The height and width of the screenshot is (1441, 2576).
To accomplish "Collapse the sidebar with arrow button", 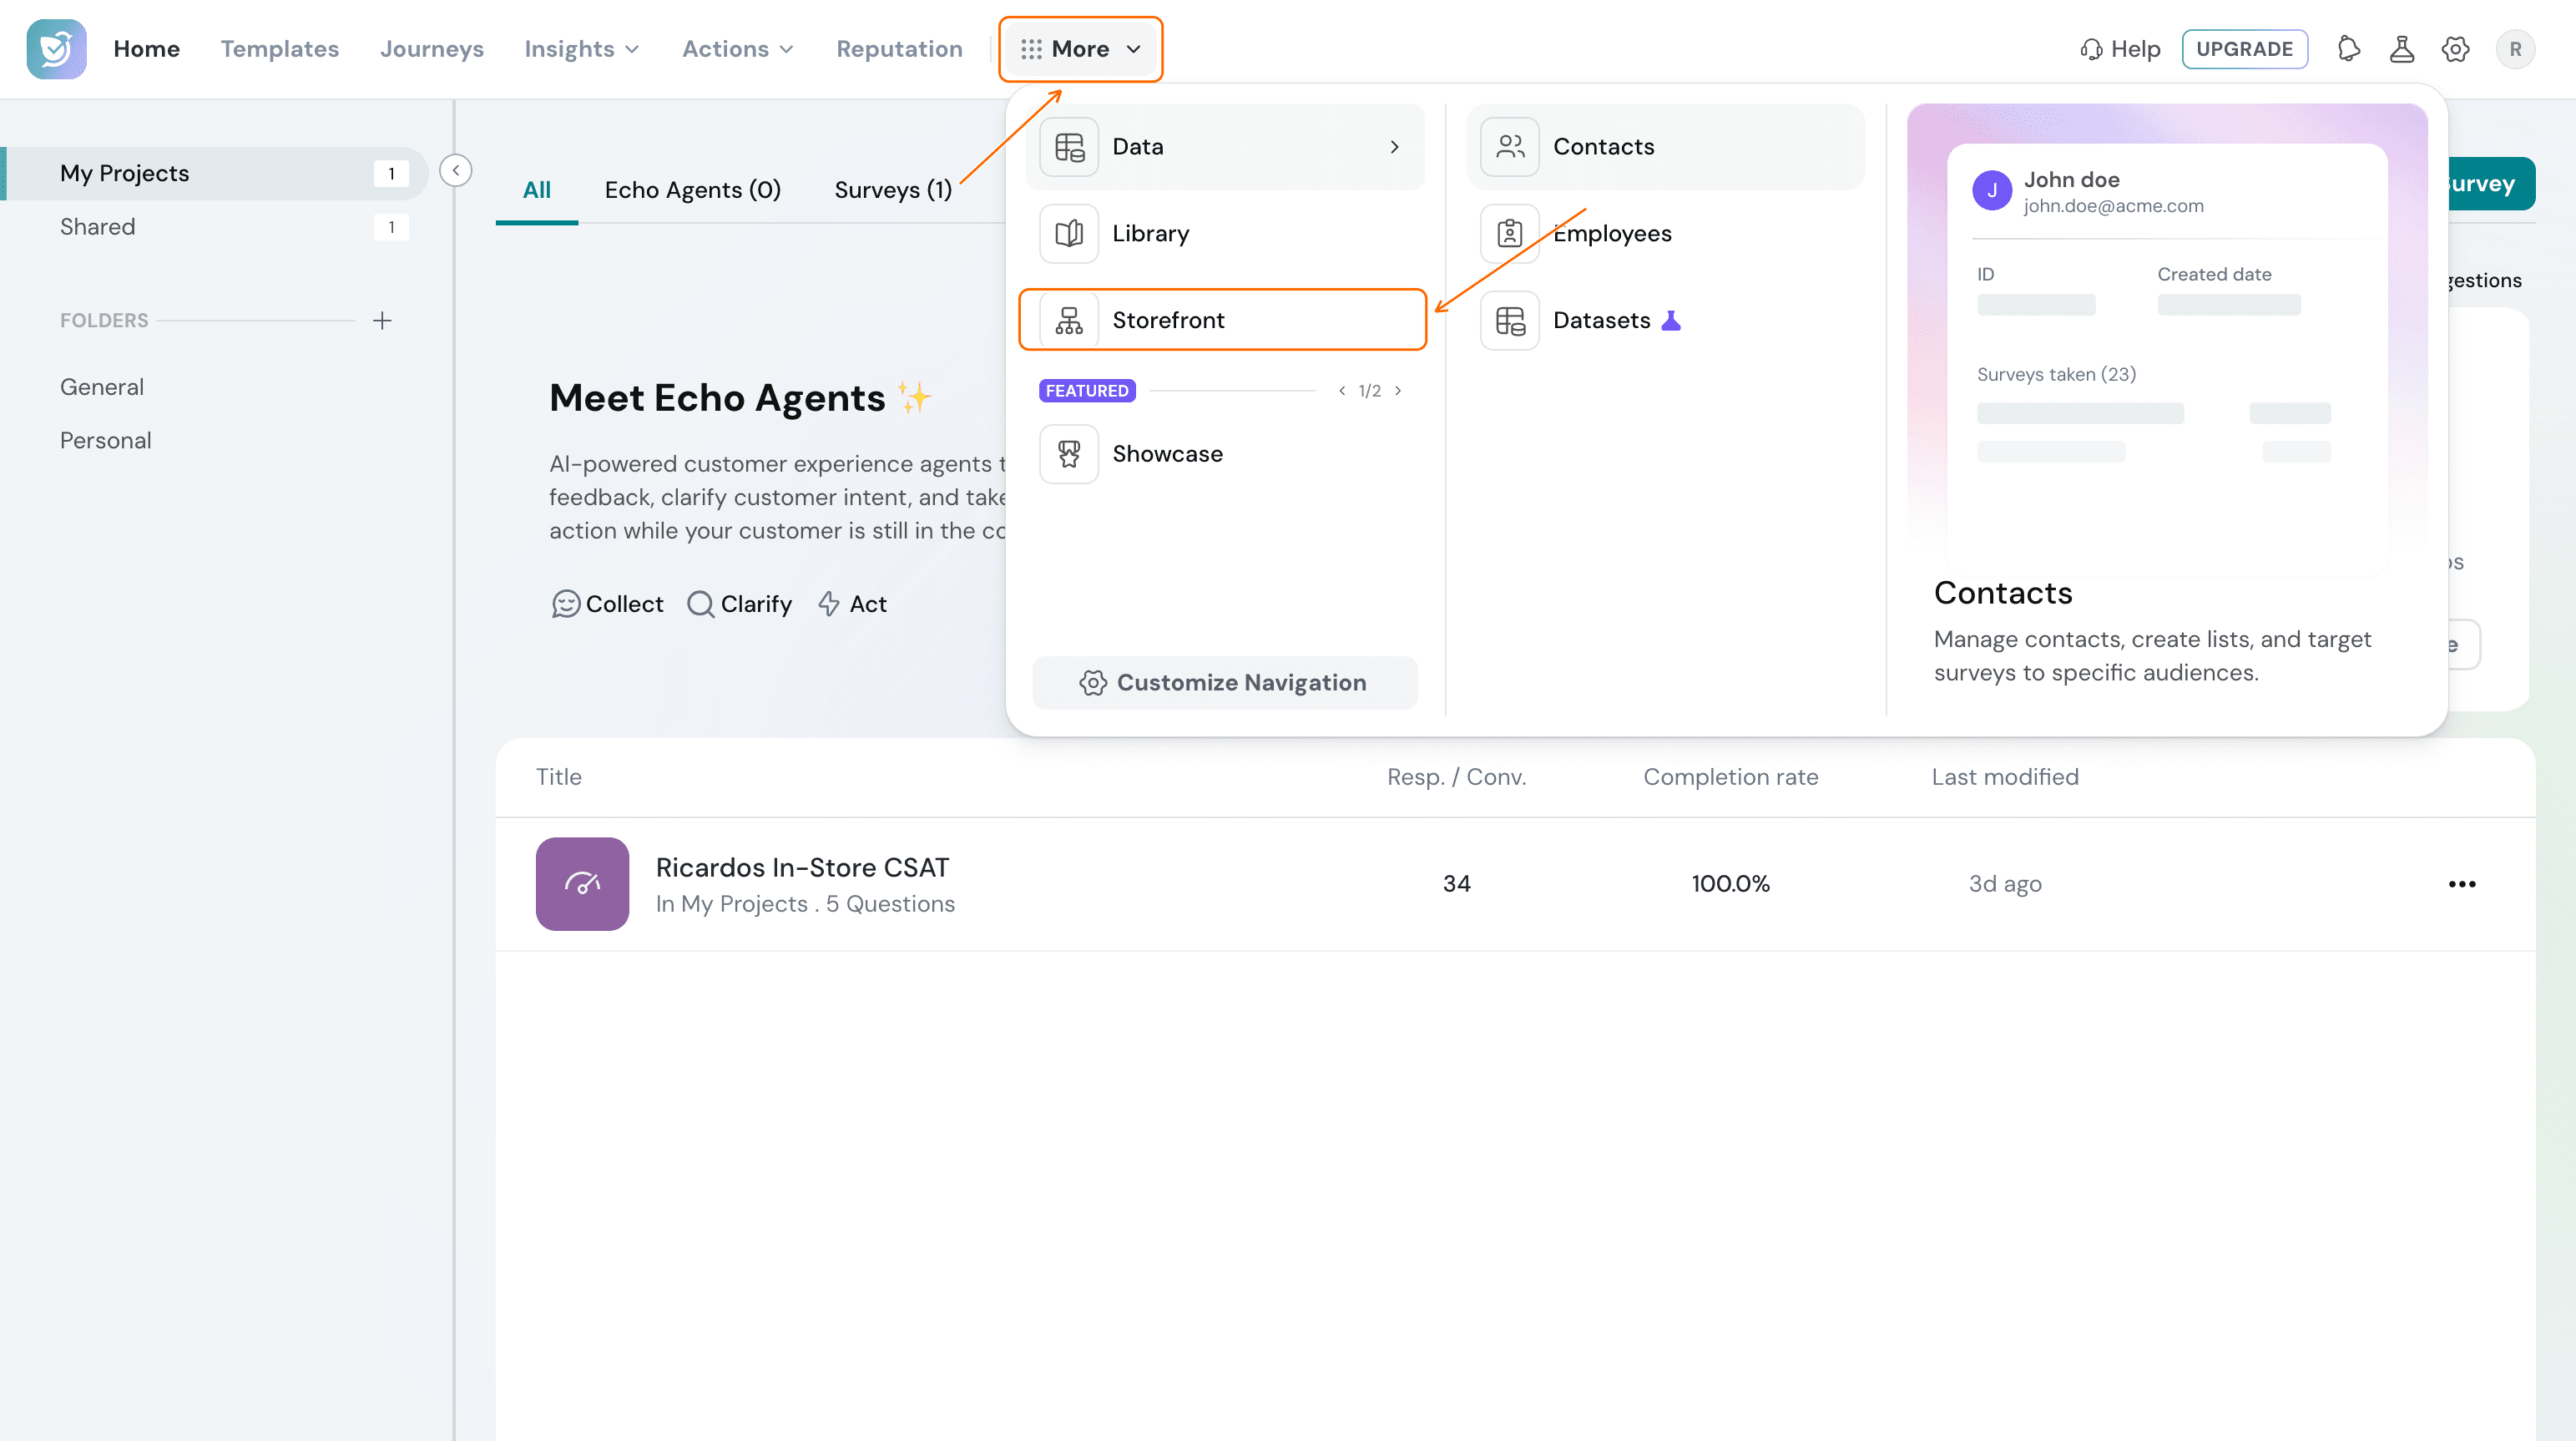I will pyautogui.click(x=456, y=170).
